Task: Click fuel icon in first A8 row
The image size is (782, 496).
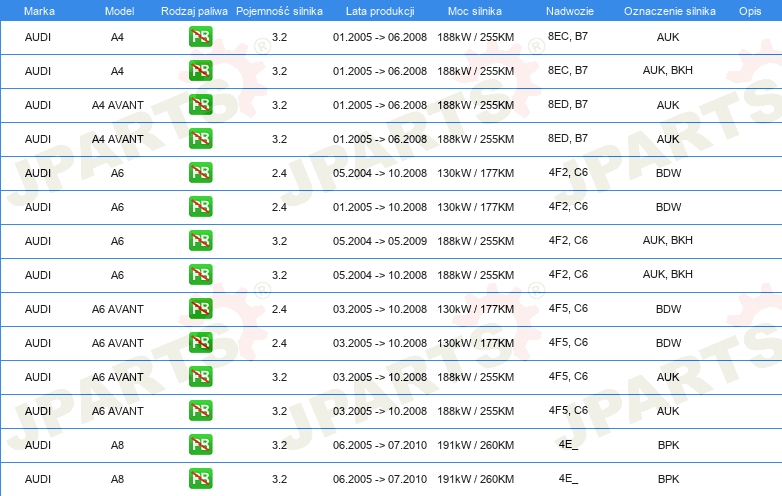Action: tap(200, 445)
